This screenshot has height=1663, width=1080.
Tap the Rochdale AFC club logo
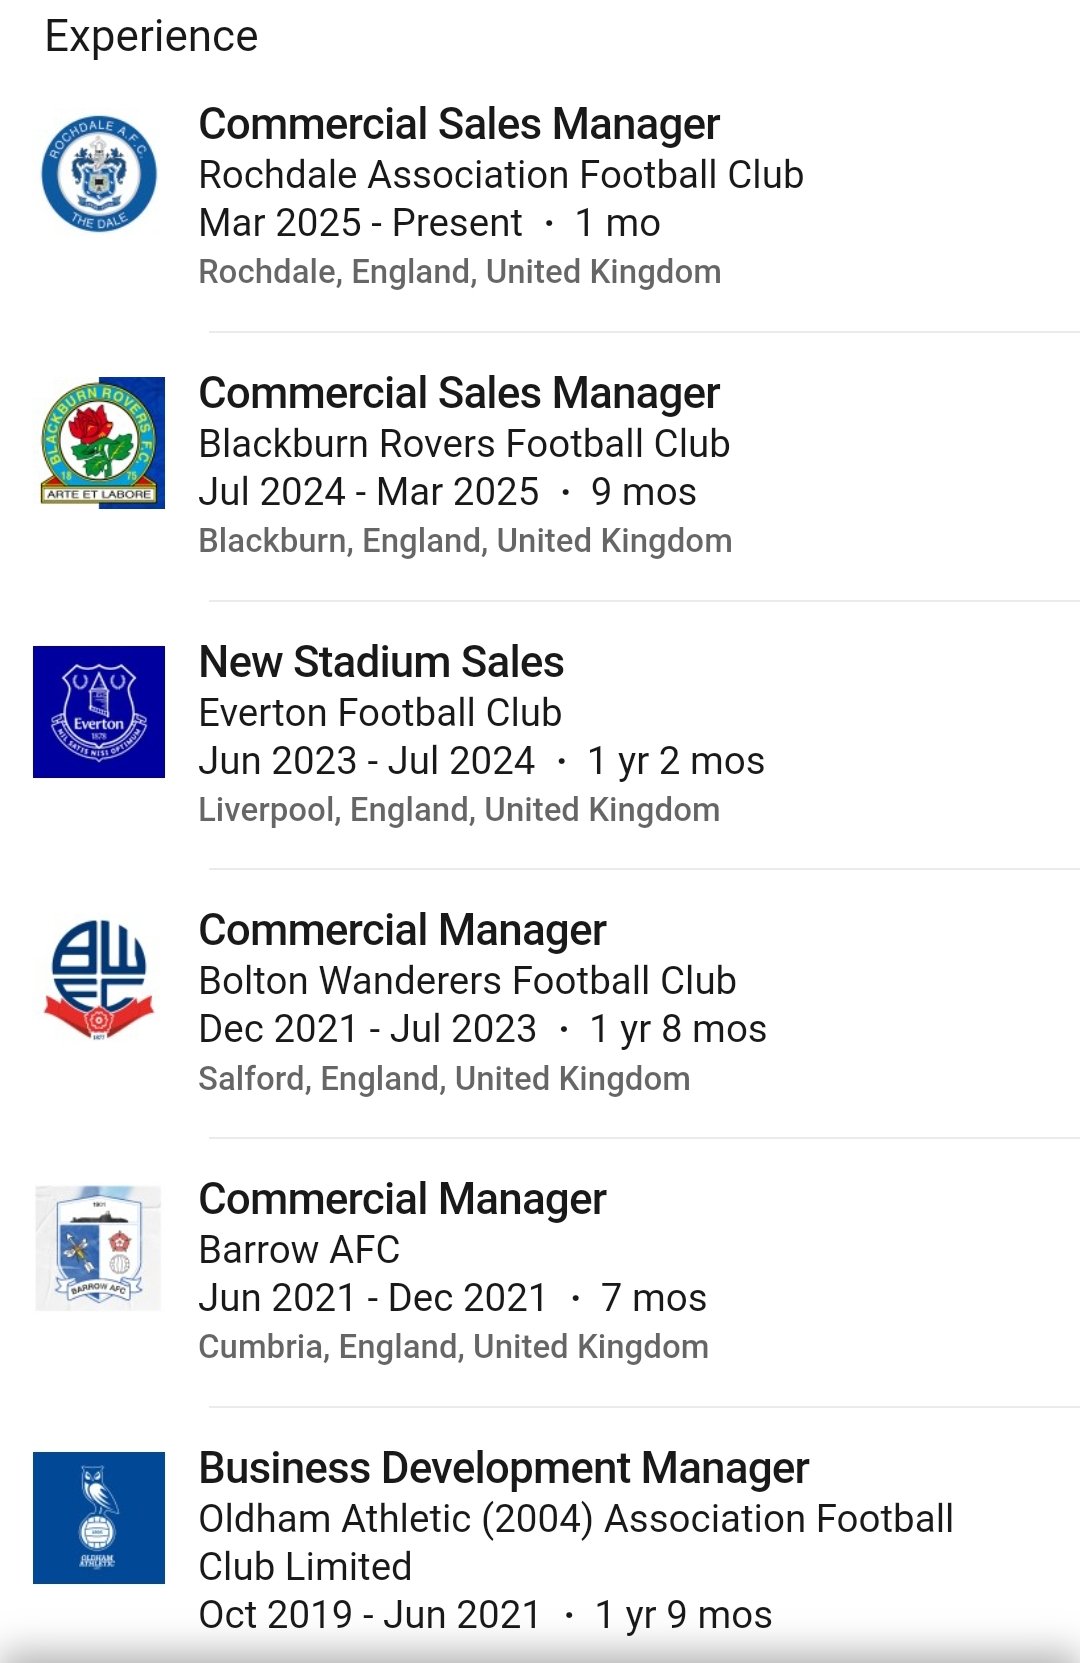click(x=99, y=174)
